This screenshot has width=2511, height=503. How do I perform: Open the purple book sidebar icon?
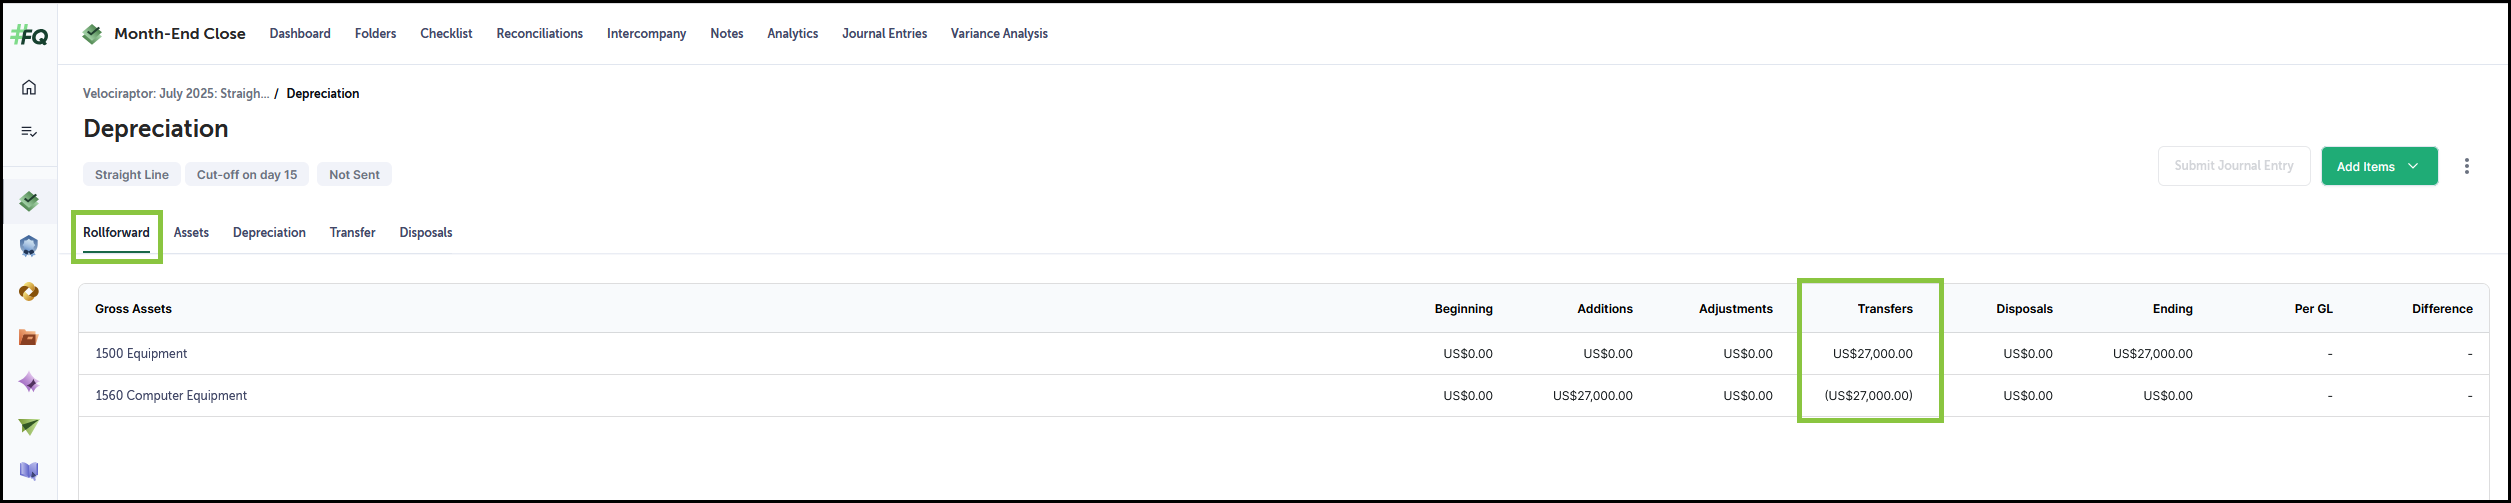[x=29, y=471]
